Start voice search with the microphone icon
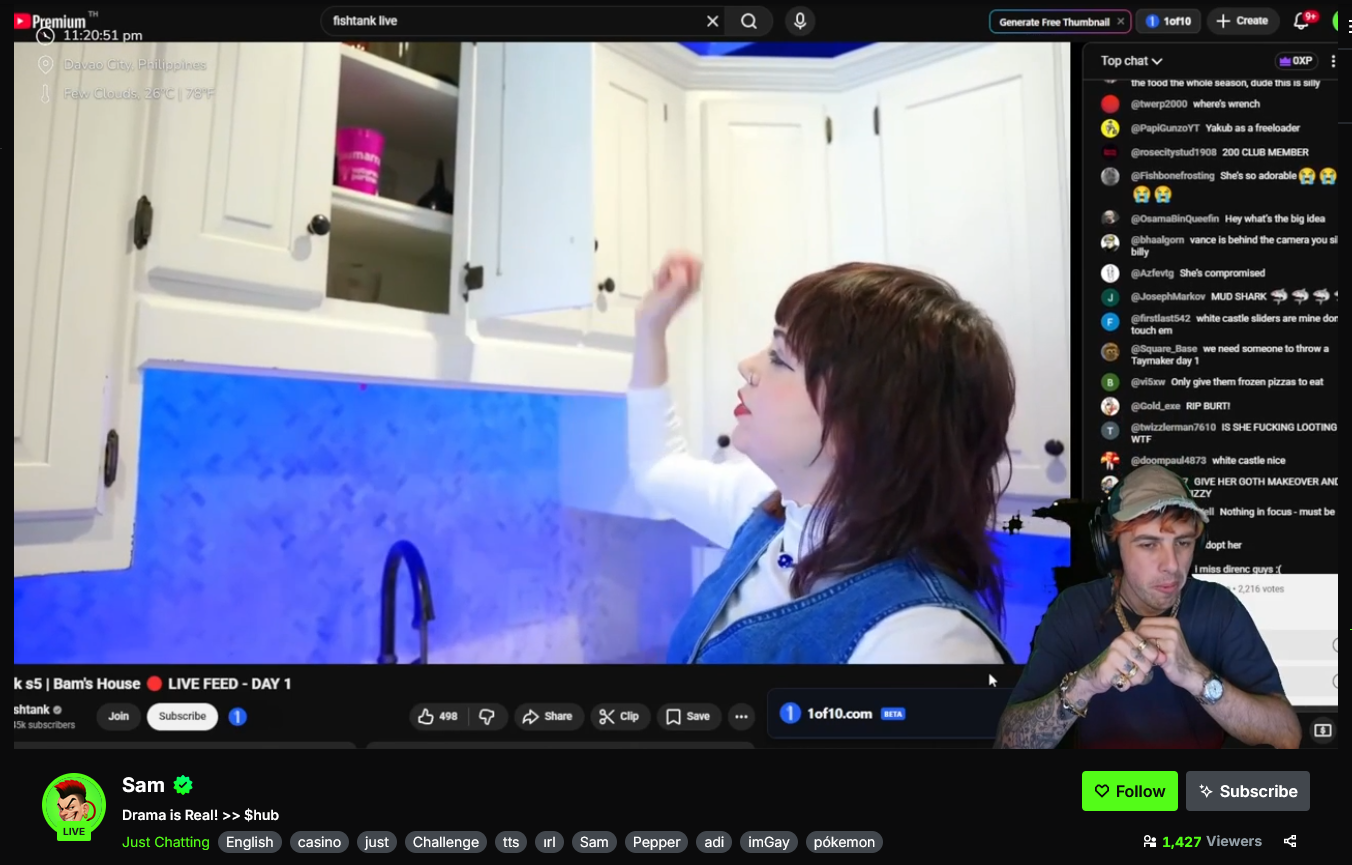The height and width of the screenshot is (865, 1352). (799, 21)
